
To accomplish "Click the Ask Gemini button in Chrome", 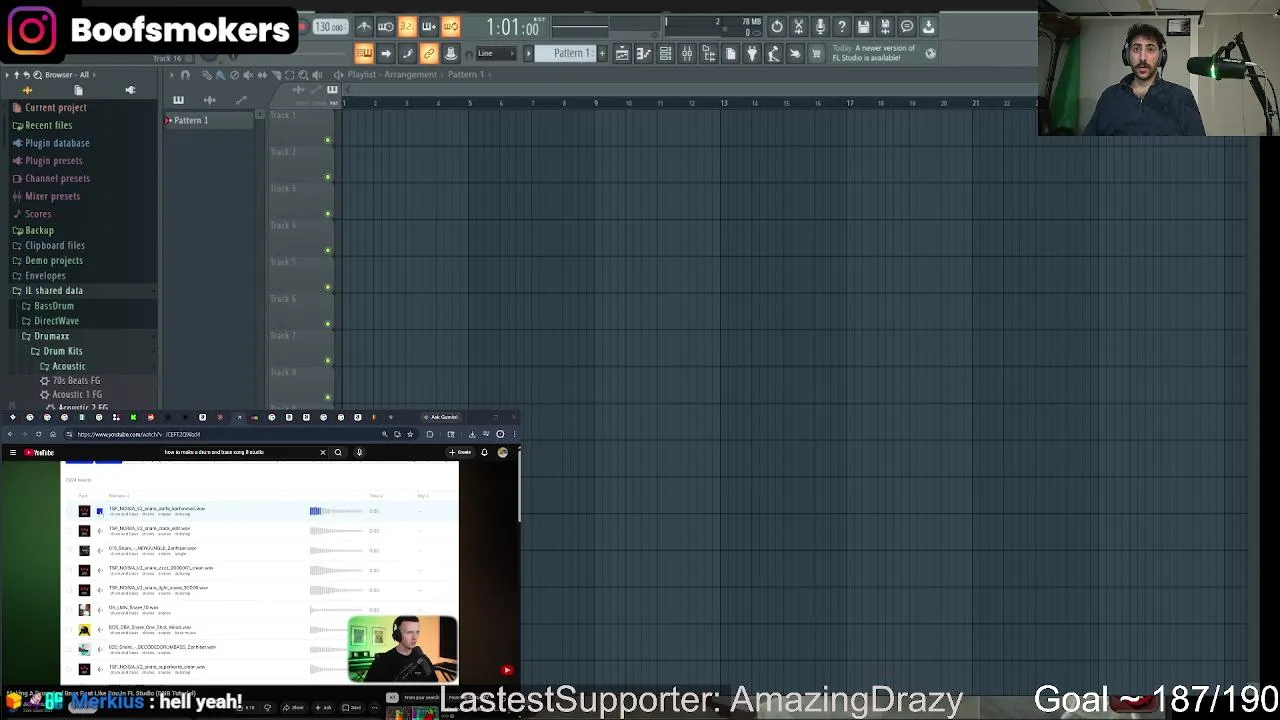I will click(x=440, y=417).
